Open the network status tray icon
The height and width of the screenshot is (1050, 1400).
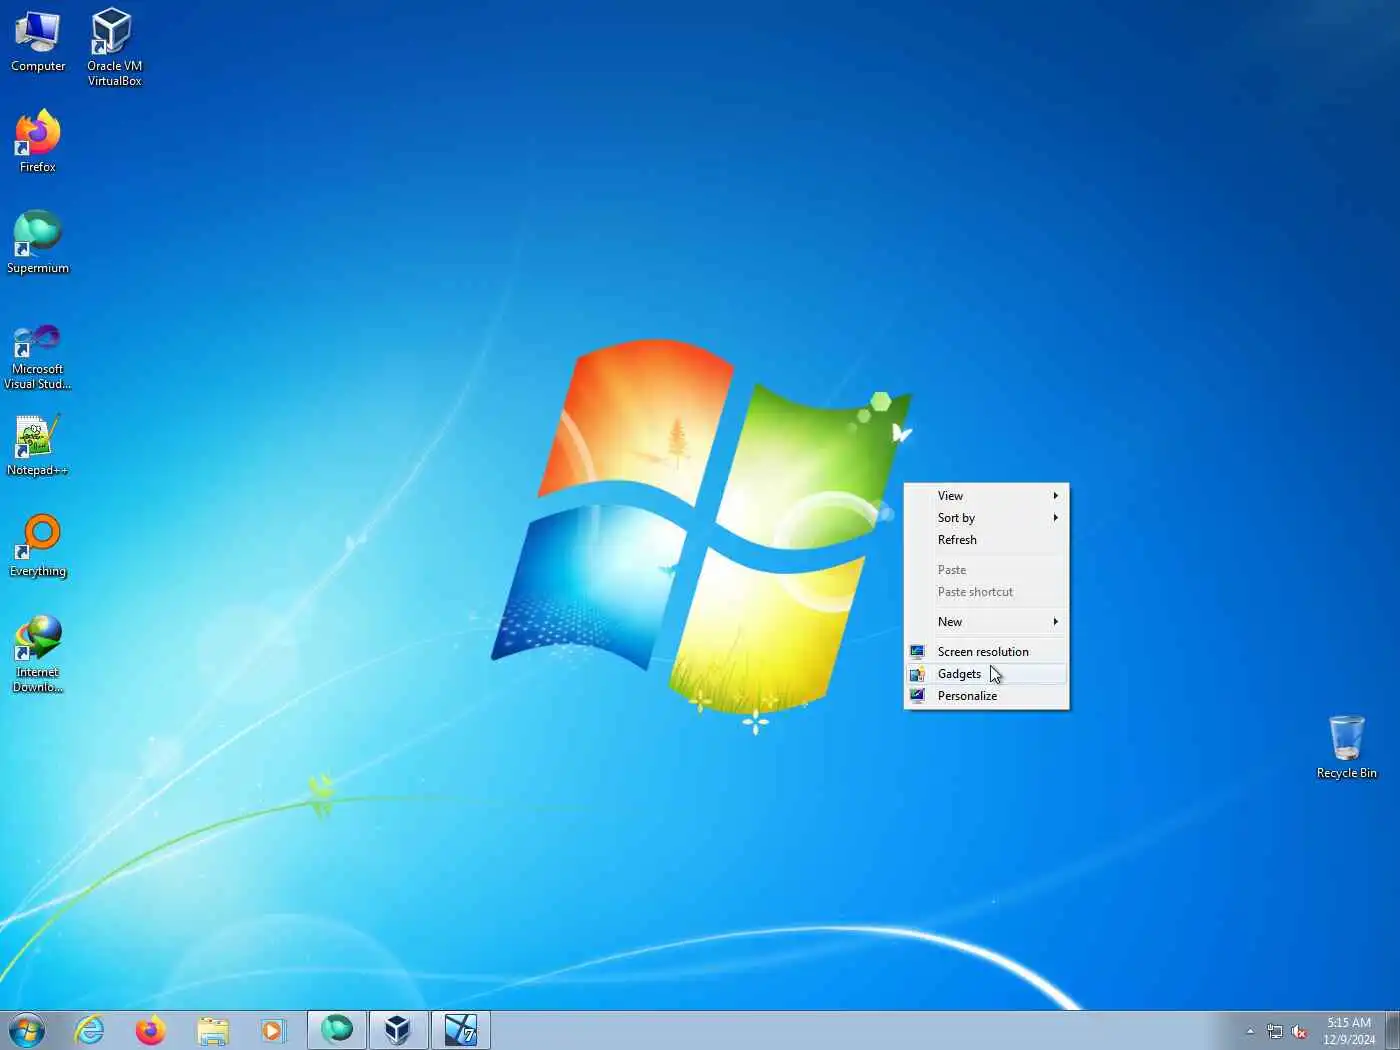pos(1275,1031)
